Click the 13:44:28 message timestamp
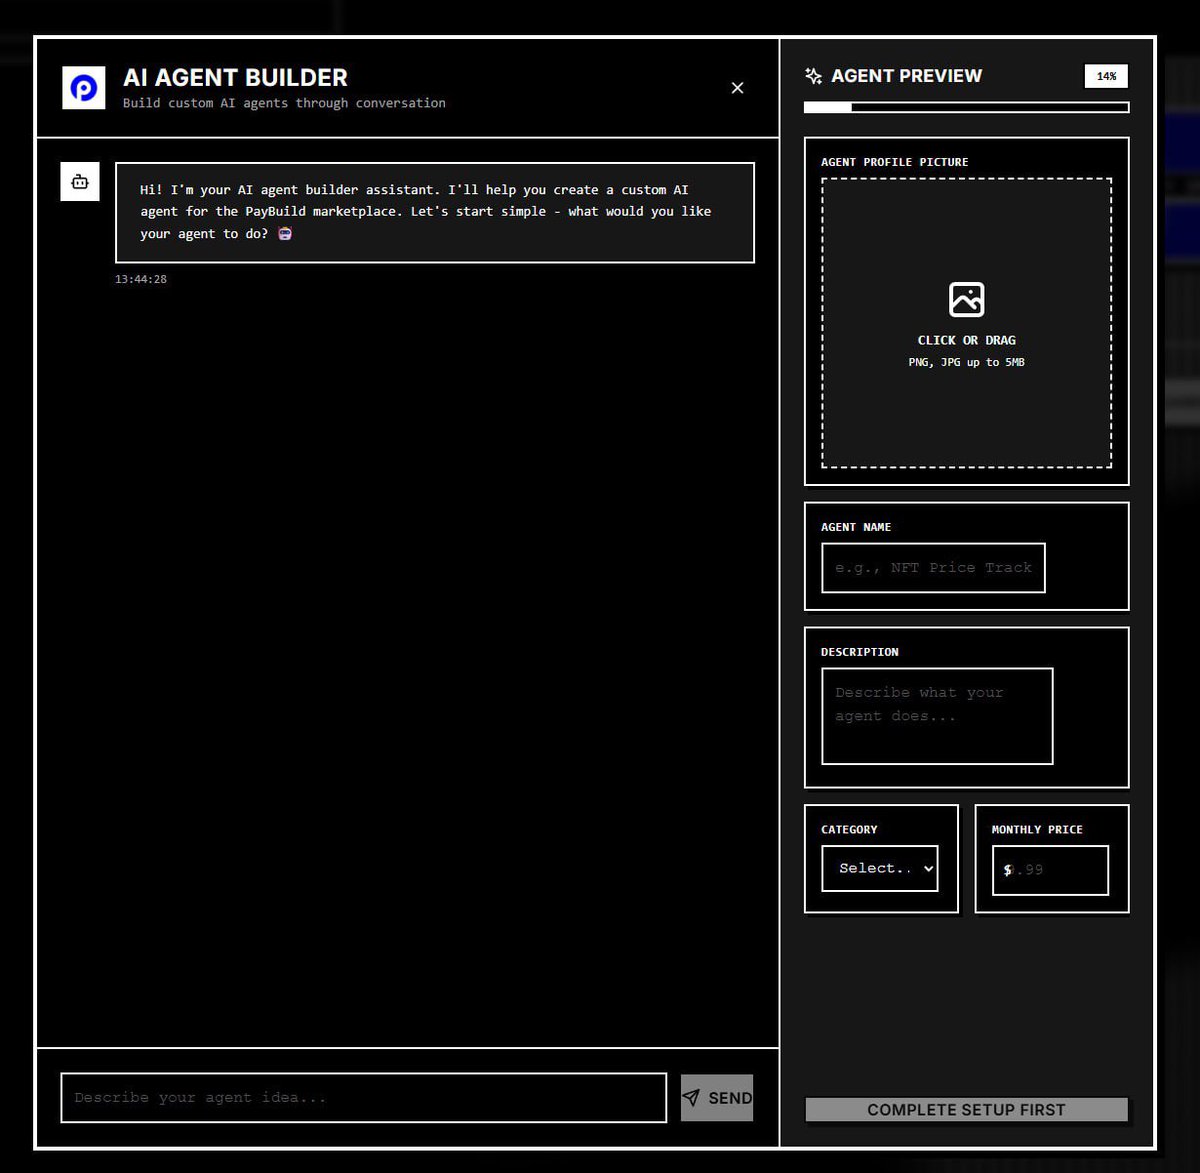 point(141,279)
